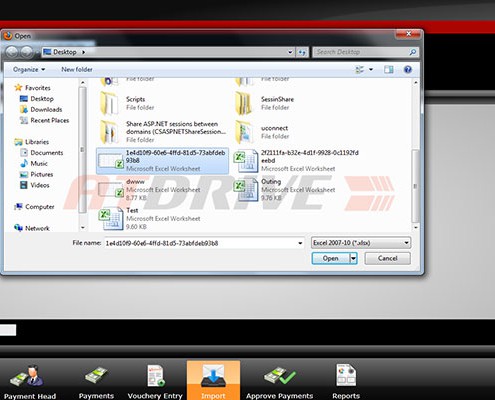Click the refresh location icon
This screenshot has height=400, width=495.
[x=302, y=52]
